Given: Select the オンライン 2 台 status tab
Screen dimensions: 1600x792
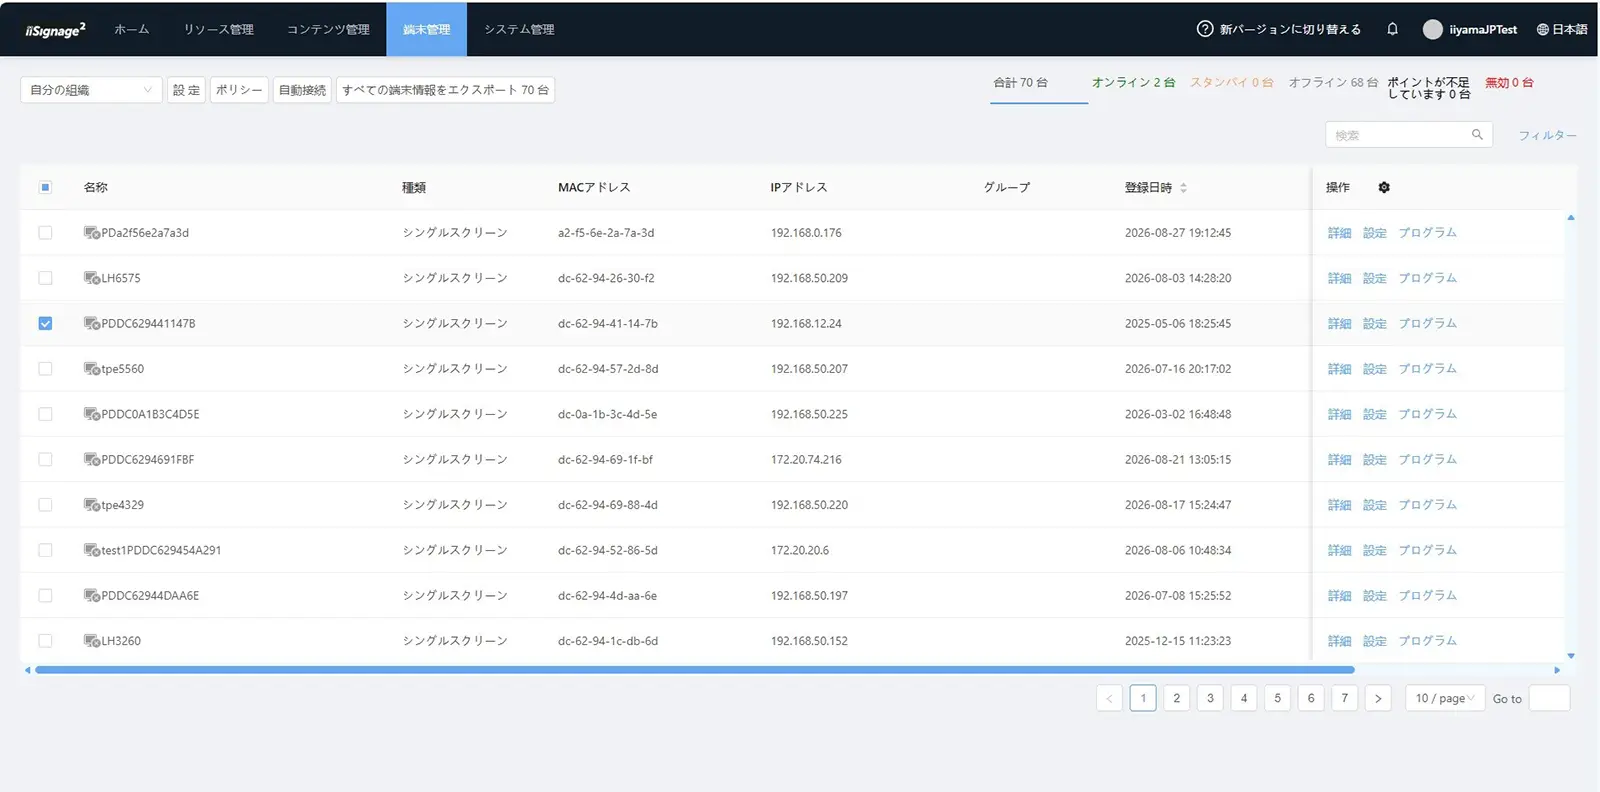Looking at the screenshot, I should pyautogui.click(x=1133, y=83).
